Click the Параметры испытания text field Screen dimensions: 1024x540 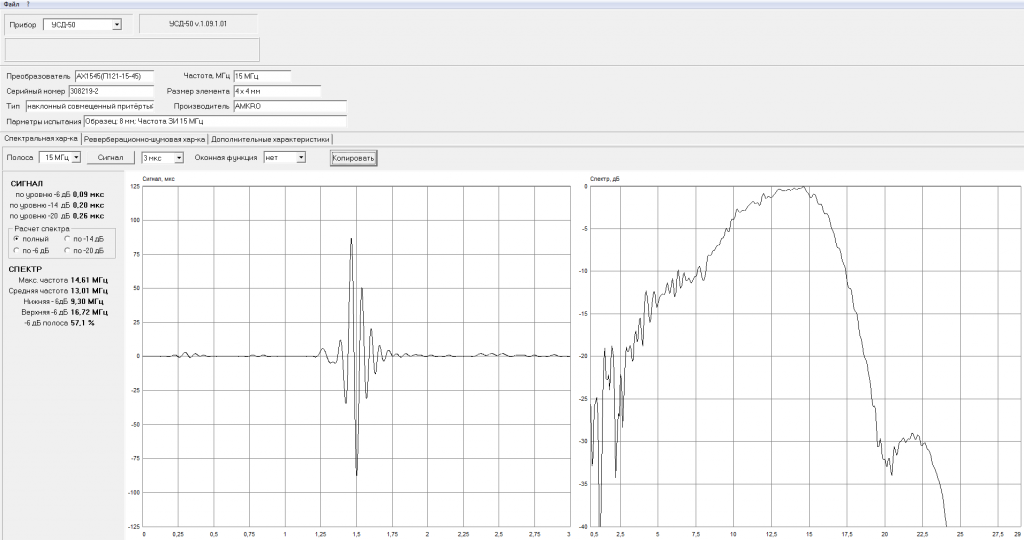click(x=215, y=121)
